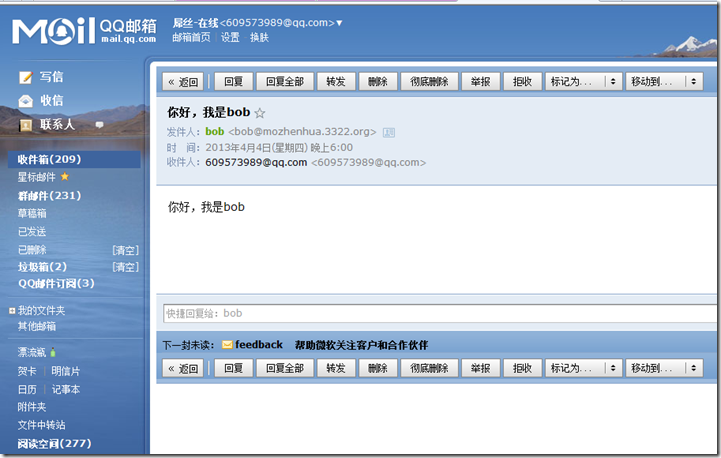Click 写信 compose label in sidebar
The image size is (721, 458).
51,77
